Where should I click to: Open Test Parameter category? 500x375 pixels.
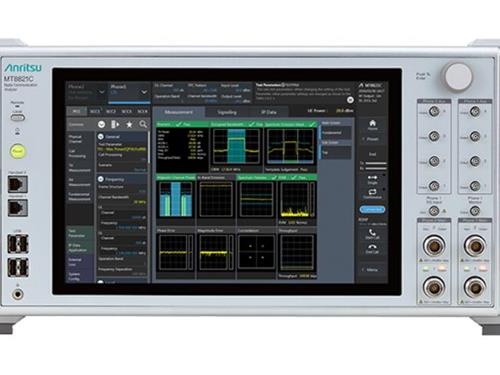point(79,233)
